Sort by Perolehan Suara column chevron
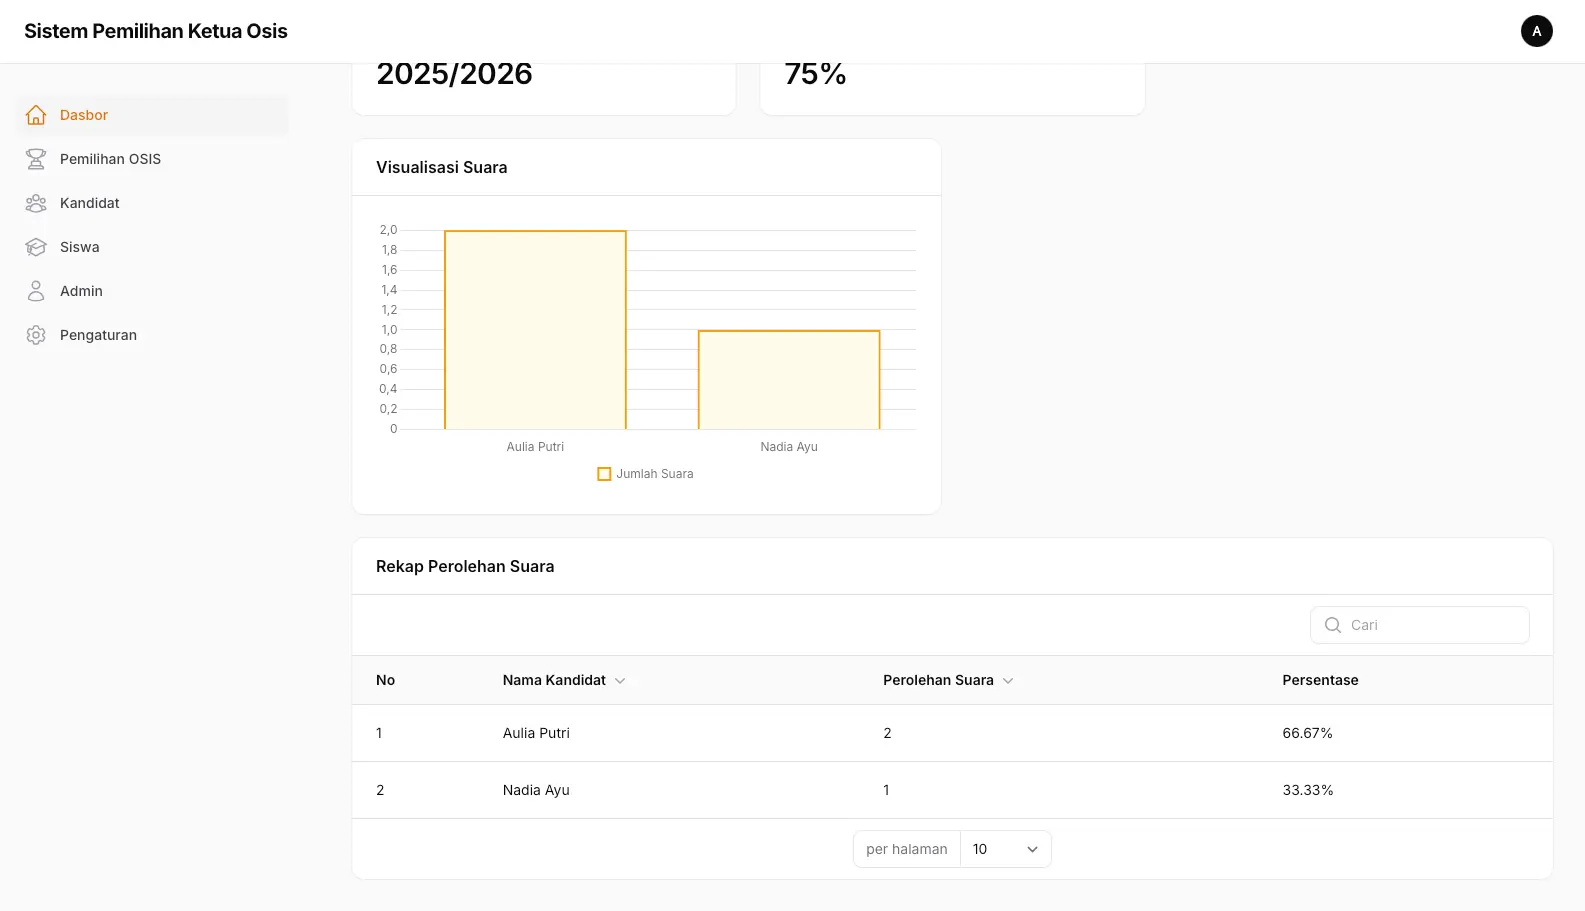Image resolution: width=1585 pixels, height=911 pixels. pyautogui.click(x=1008, y=681)
